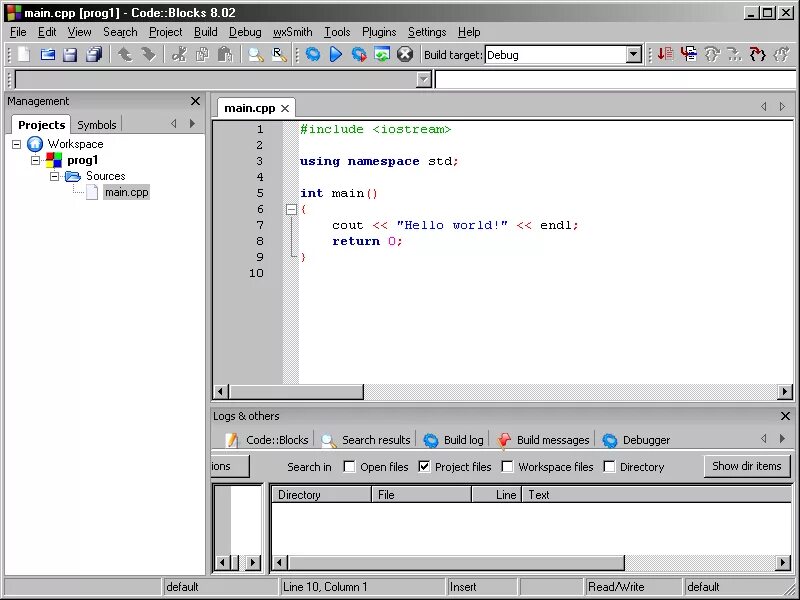Click the Redo arrow icon
This screenshot has width=800, height=600.
(148, 54)
